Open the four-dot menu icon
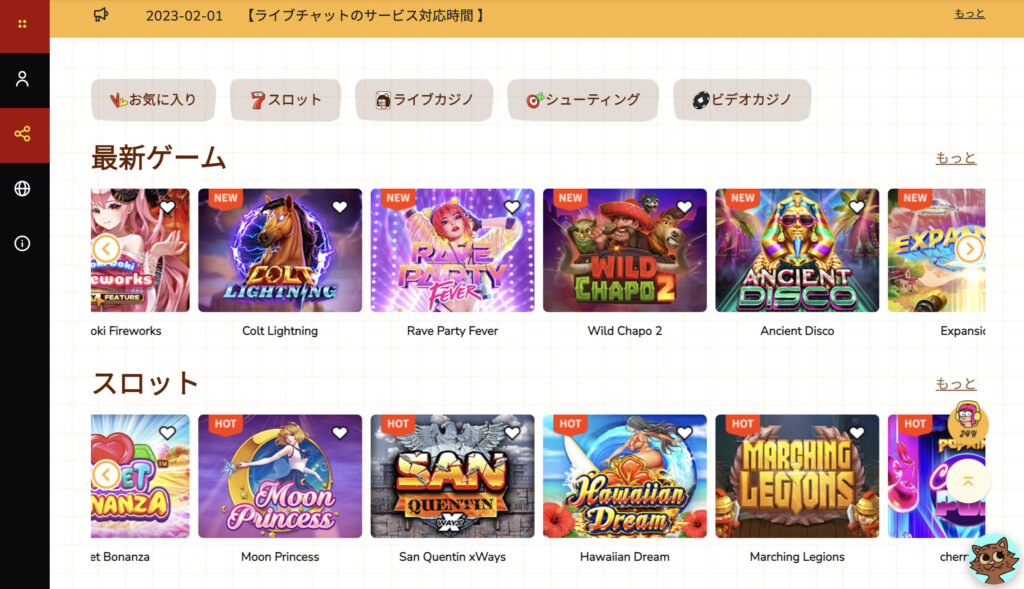 tap(22, 24)
